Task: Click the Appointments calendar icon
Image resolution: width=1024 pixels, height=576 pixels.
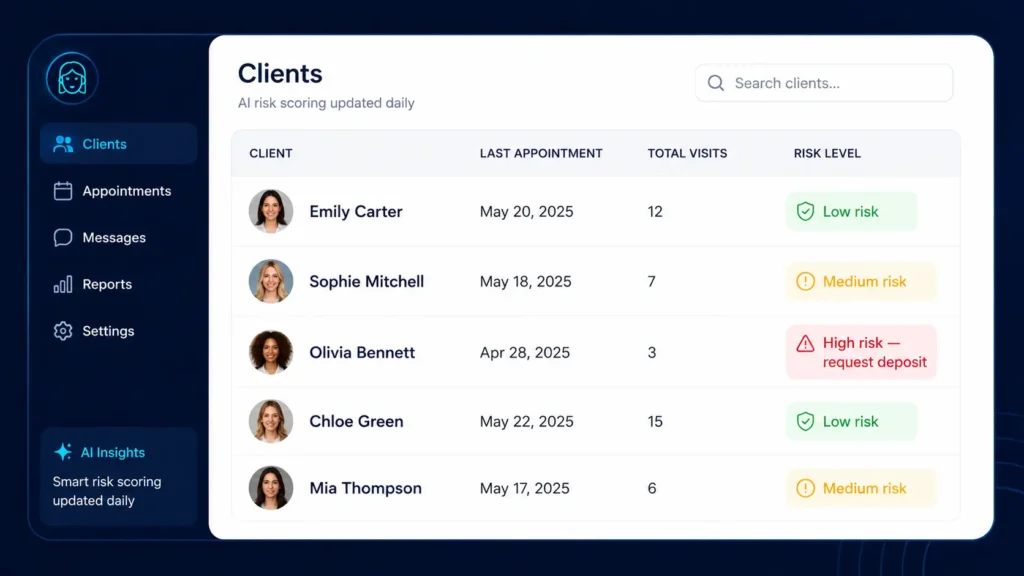Action: tap(63, 191)
